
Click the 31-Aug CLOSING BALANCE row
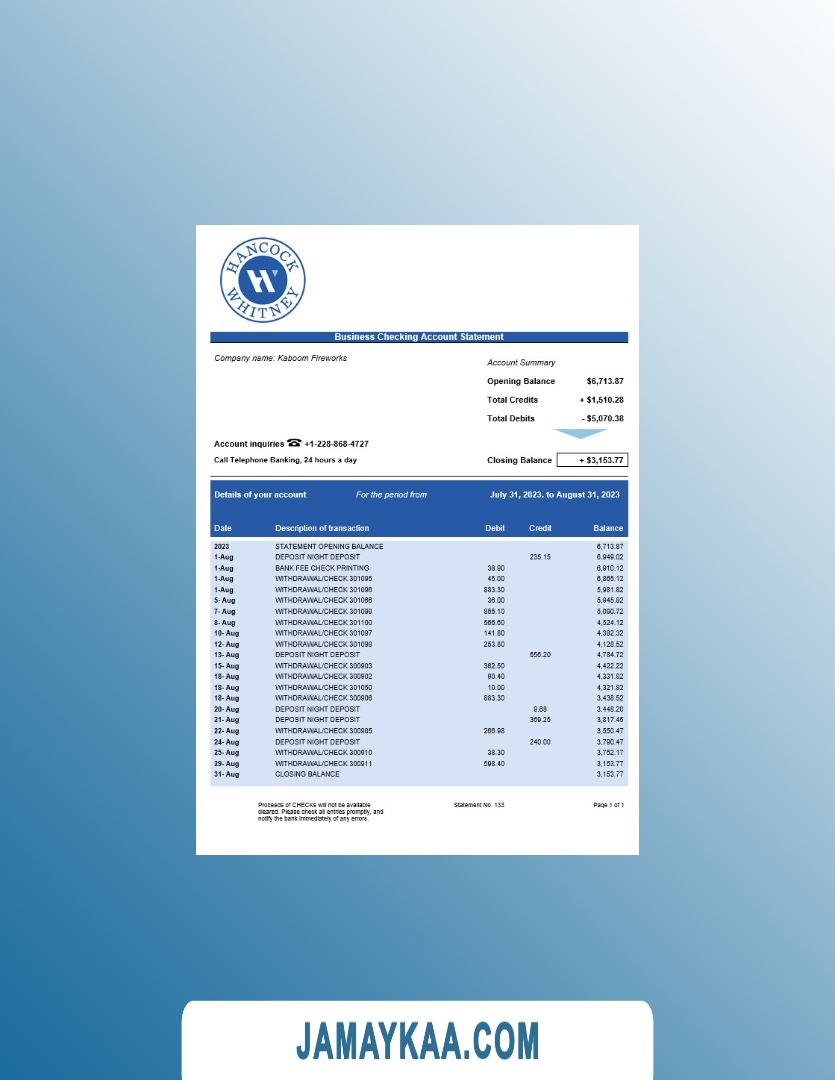(x=307, y=774)
